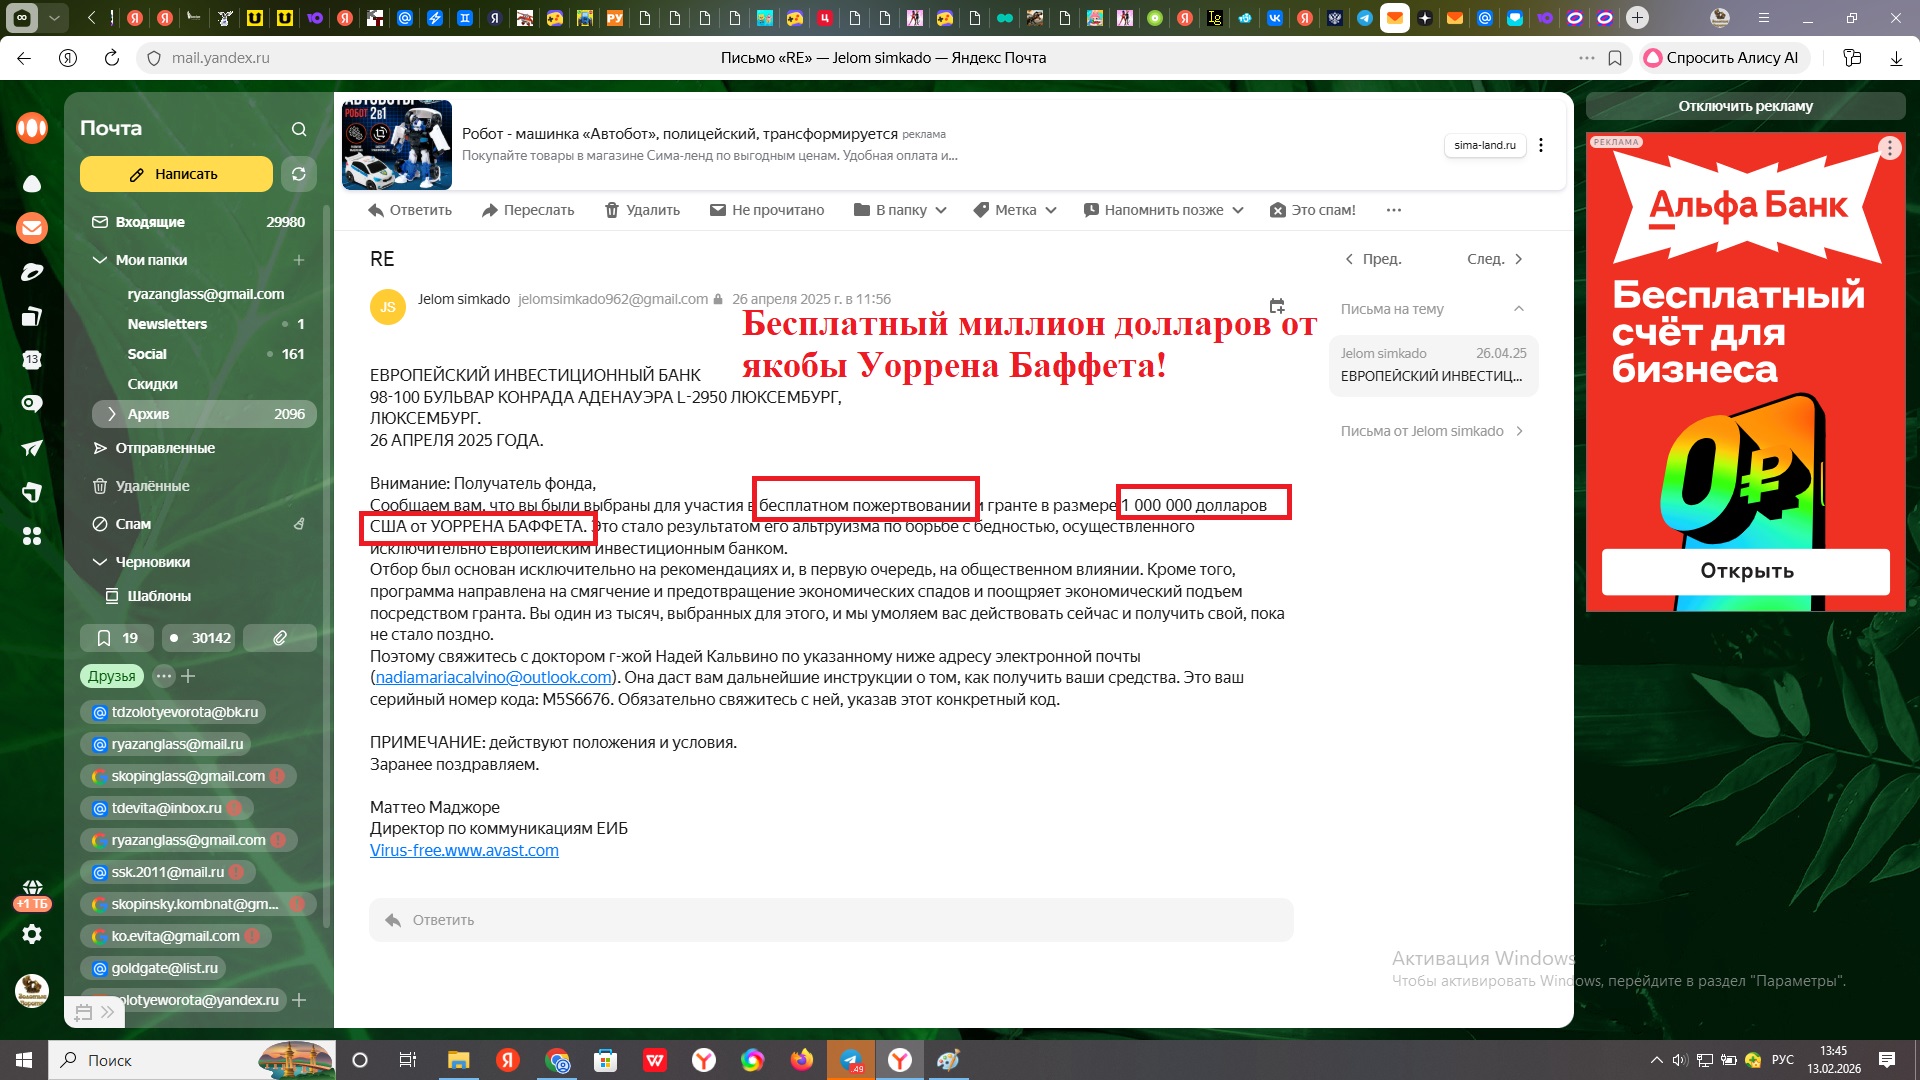Toggle the attachments filter paperclip
Image resolution: width=1920 pixels, height=1080 pixels.
point(280,638)
